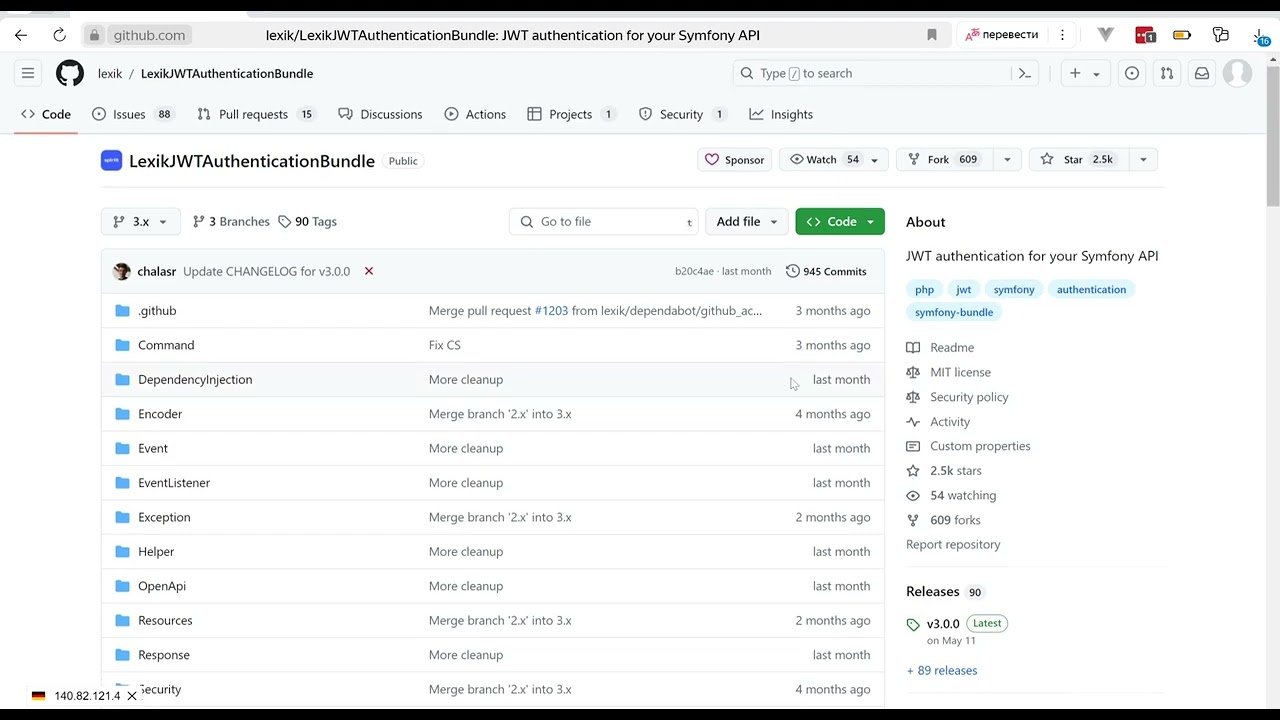The width and height of the screenshot is (1280, 720).
Task: Open the notifications inbox icon
Action: click(x=1202, y=73)
